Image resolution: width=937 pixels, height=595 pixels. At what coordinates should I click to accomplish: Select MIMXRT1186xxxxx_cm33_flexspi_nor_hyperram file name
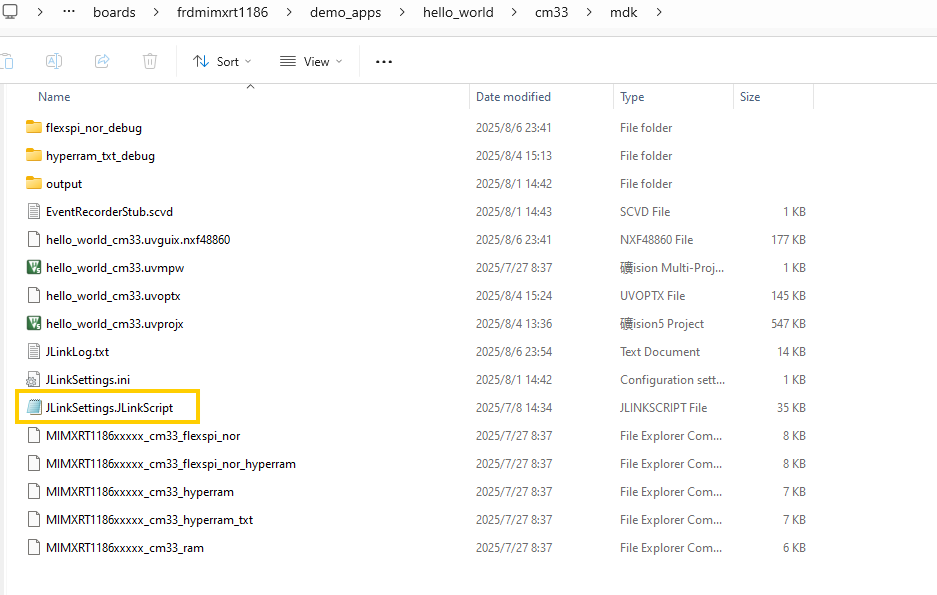[x=171, y=464]
